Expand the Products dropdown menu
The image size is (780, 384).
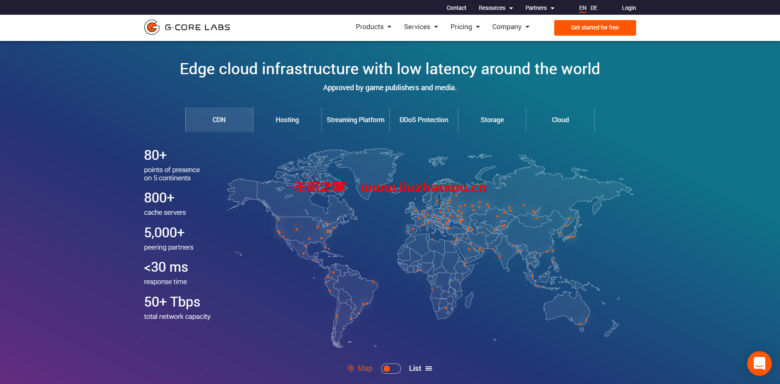(374, 27)
